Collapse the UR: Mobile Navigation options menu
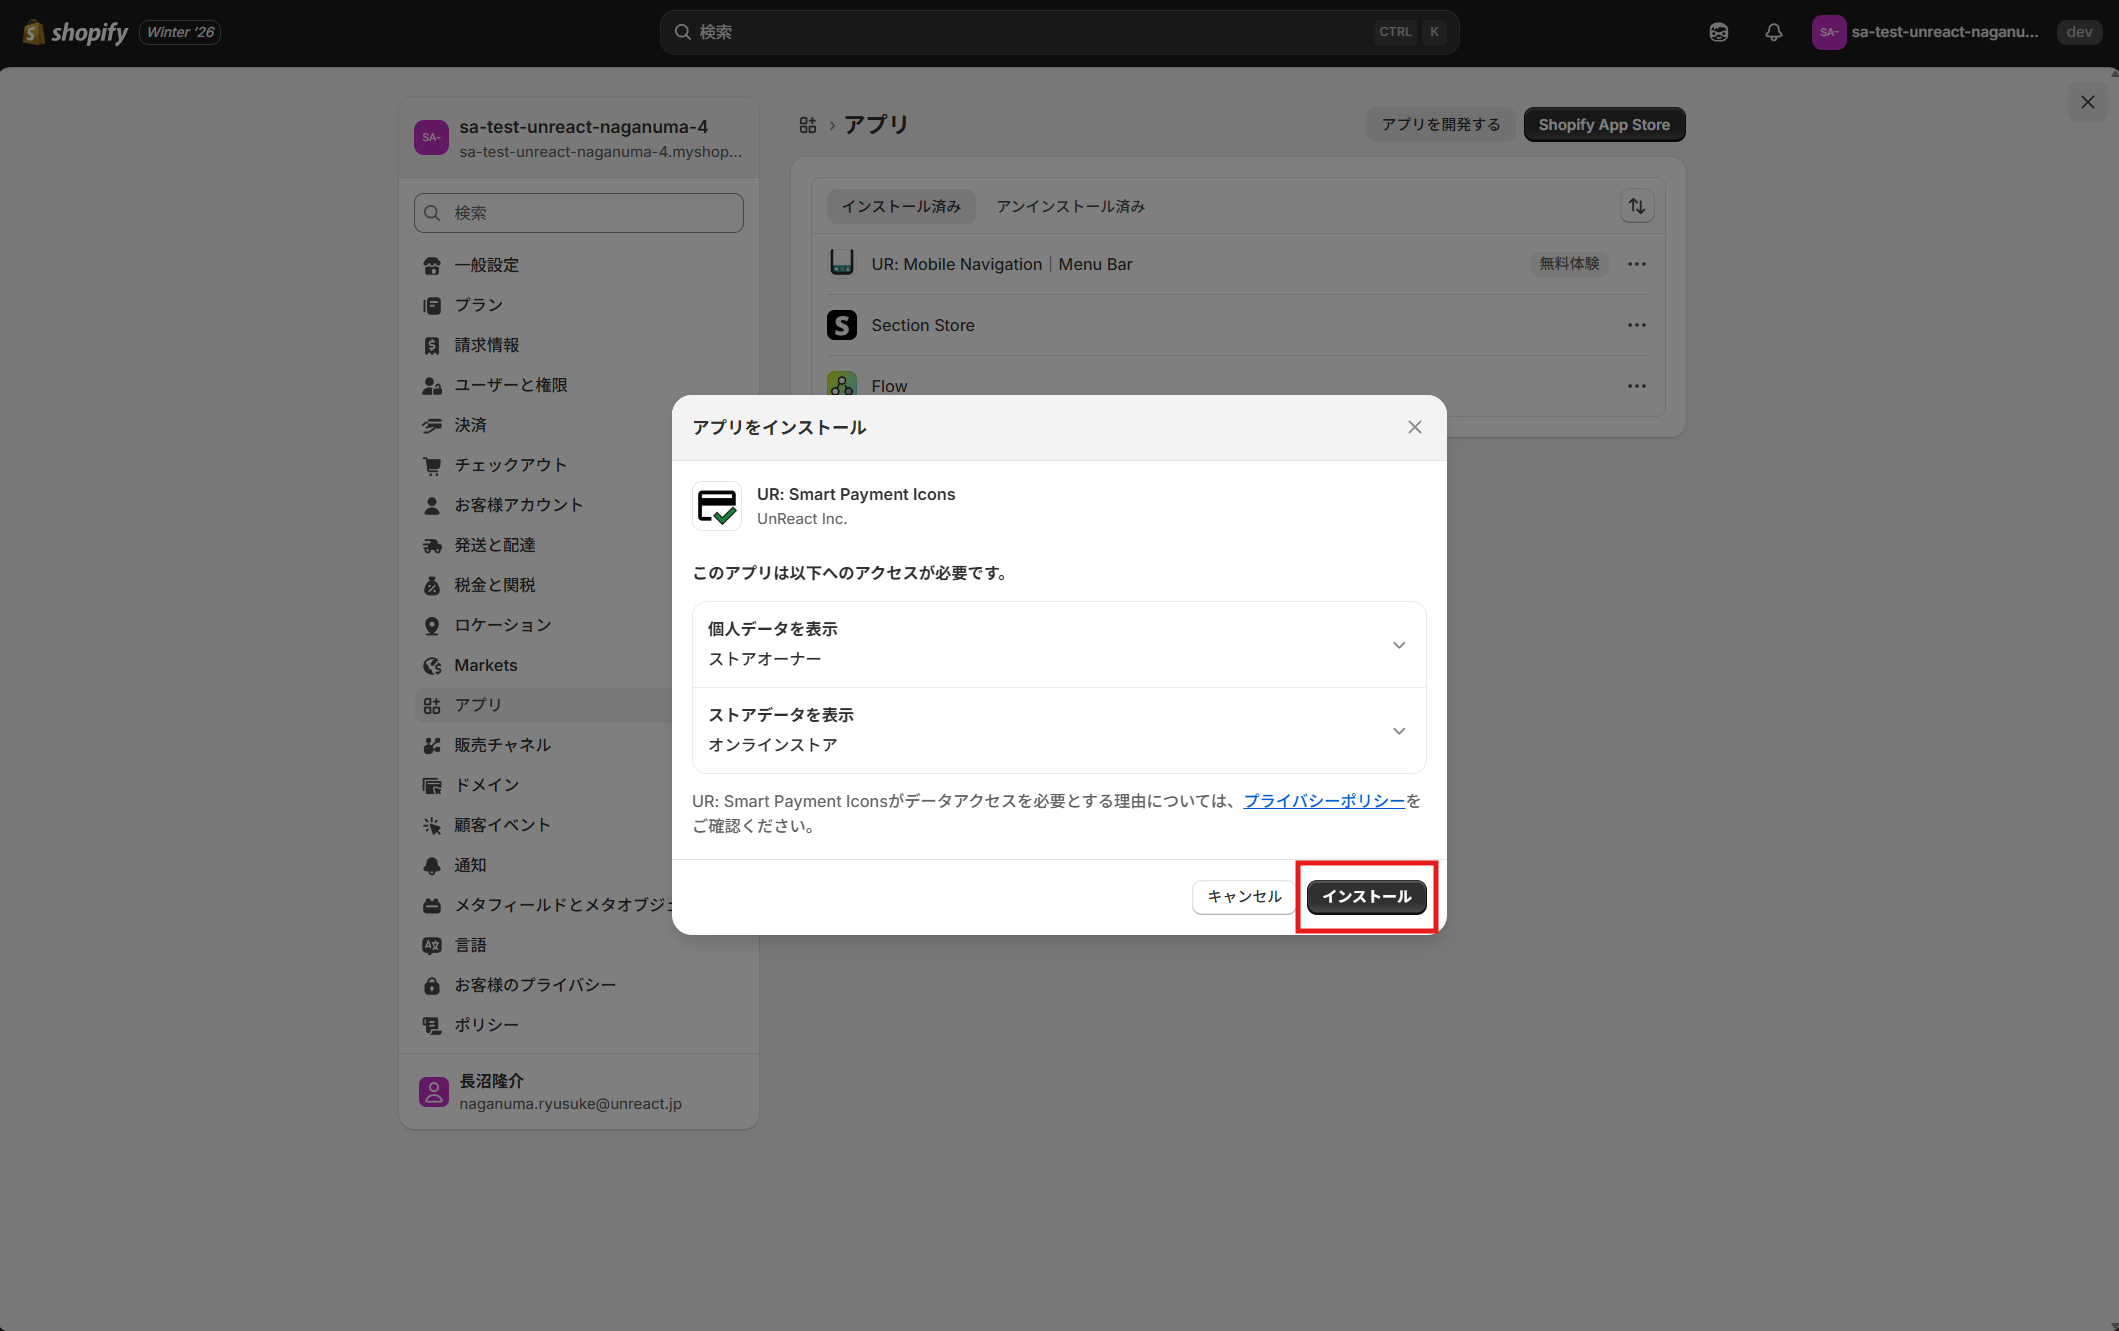2119x1331 pixels. [x=1637, y=264]
